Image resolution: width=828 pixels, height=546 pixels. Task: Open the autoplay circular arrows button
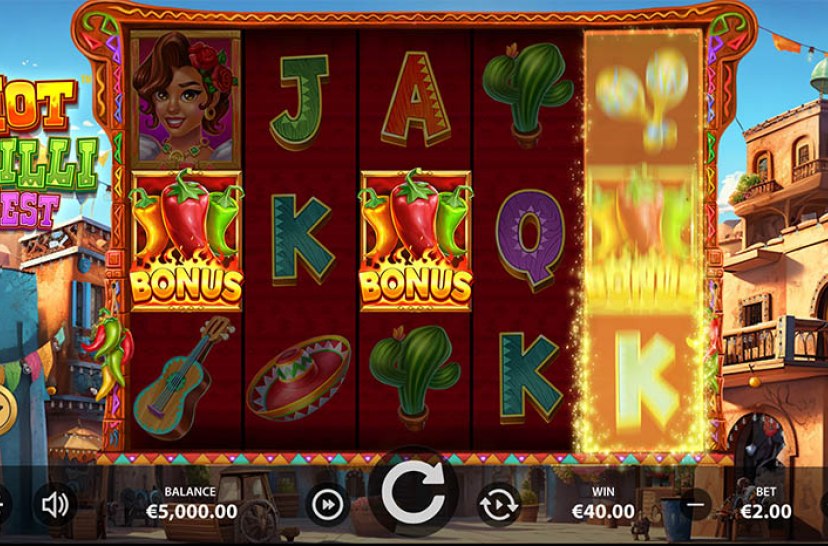pos(499,504)
